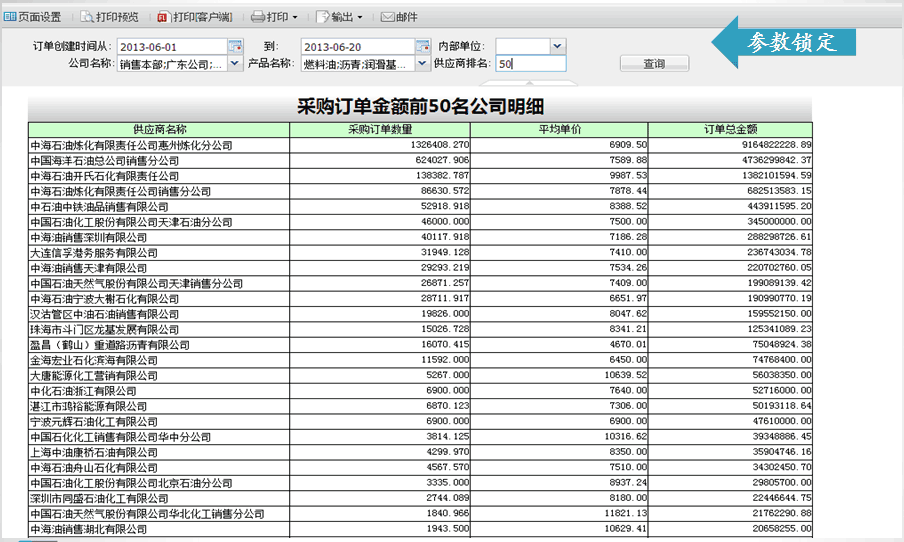Click the envelope mail icon
Viewport: 904px width, 542px height.
(387, 17)
